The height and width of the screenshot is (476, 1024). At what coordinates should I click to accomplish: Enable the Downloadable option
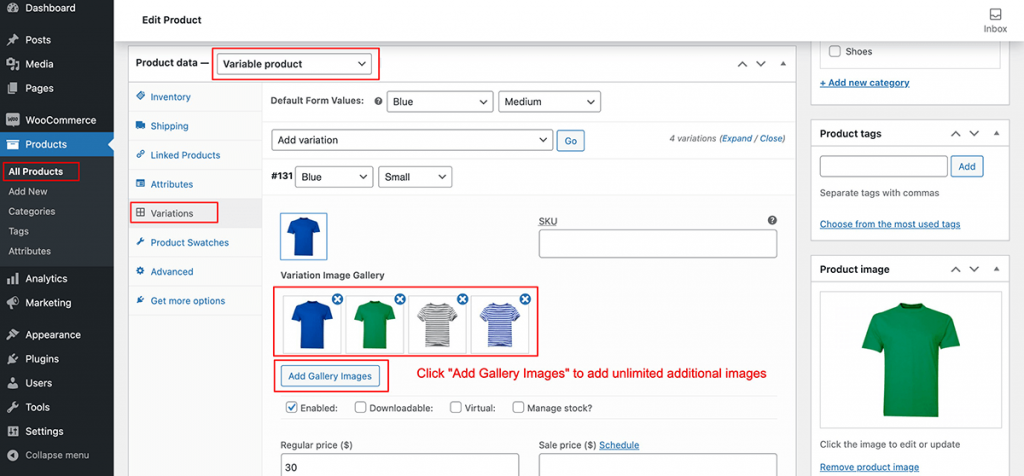(x=361, y=407)
